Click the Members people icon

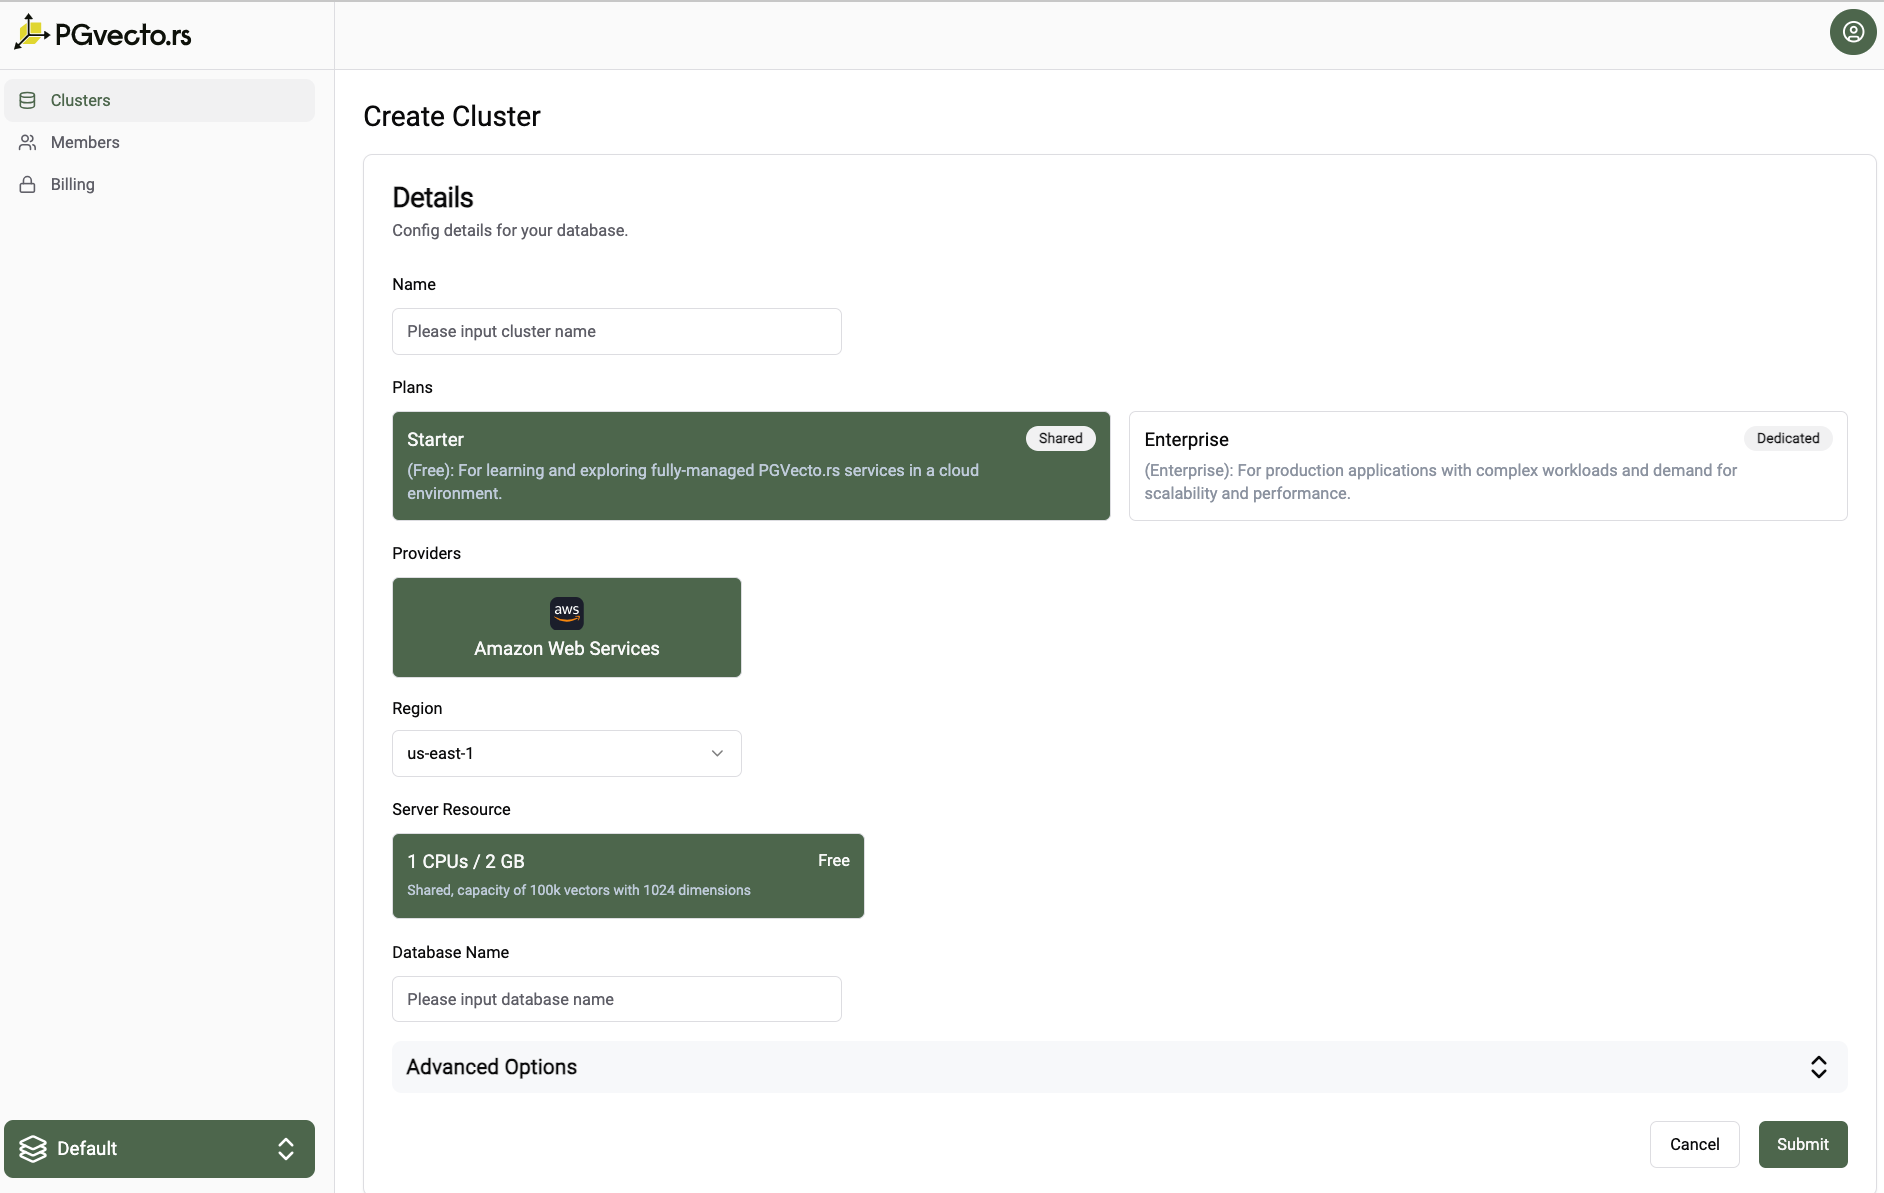pos(28,142)
